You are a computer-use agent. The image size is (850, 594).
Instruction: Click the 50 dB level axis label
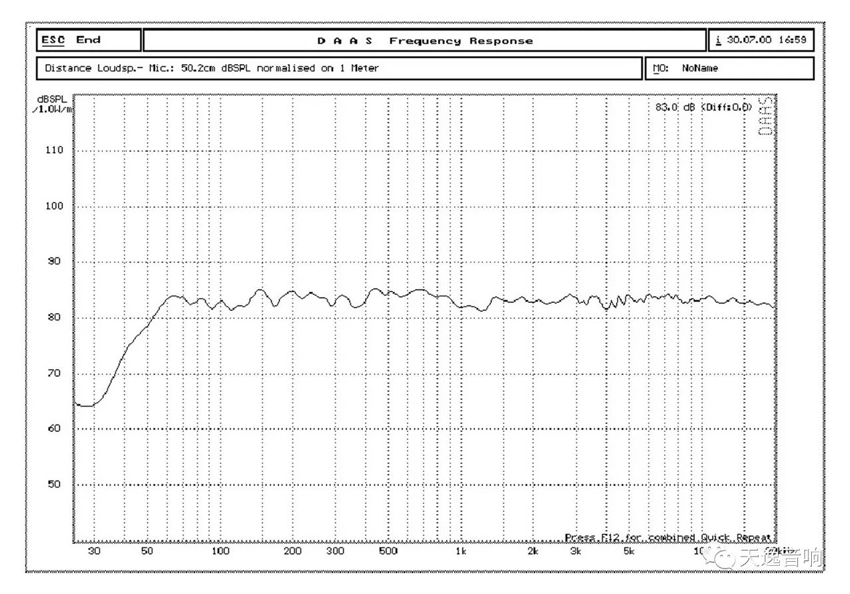click(x=54, y=485)
